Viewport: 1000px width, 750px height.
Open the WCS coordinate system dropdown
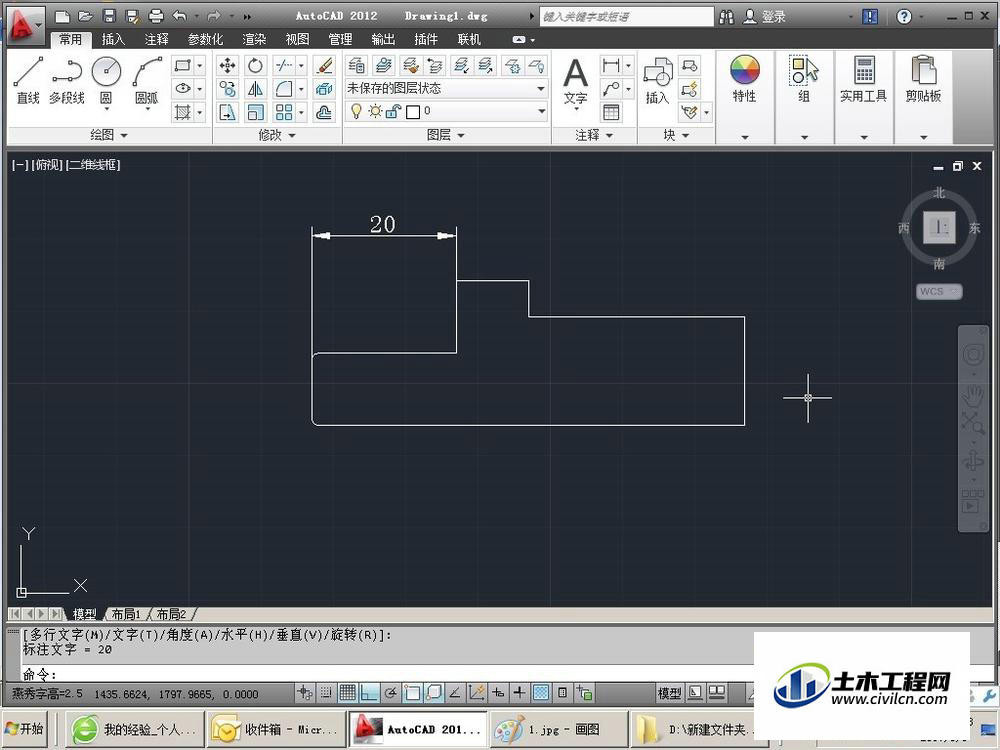click(939, 291)
